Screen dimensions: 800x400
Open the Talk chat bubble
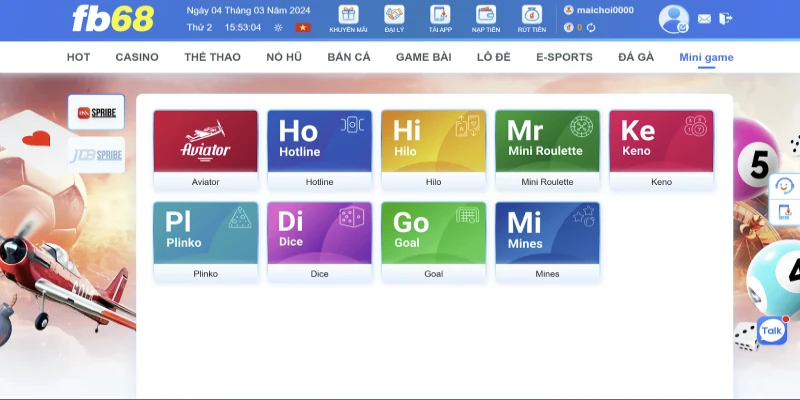click(772, 331)
